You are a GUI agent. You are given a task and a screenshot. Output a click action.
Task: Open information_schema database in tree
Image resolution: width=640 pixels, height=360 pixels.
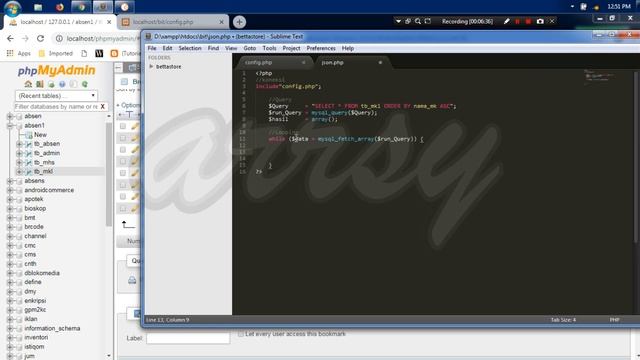[x=52, y=329]
